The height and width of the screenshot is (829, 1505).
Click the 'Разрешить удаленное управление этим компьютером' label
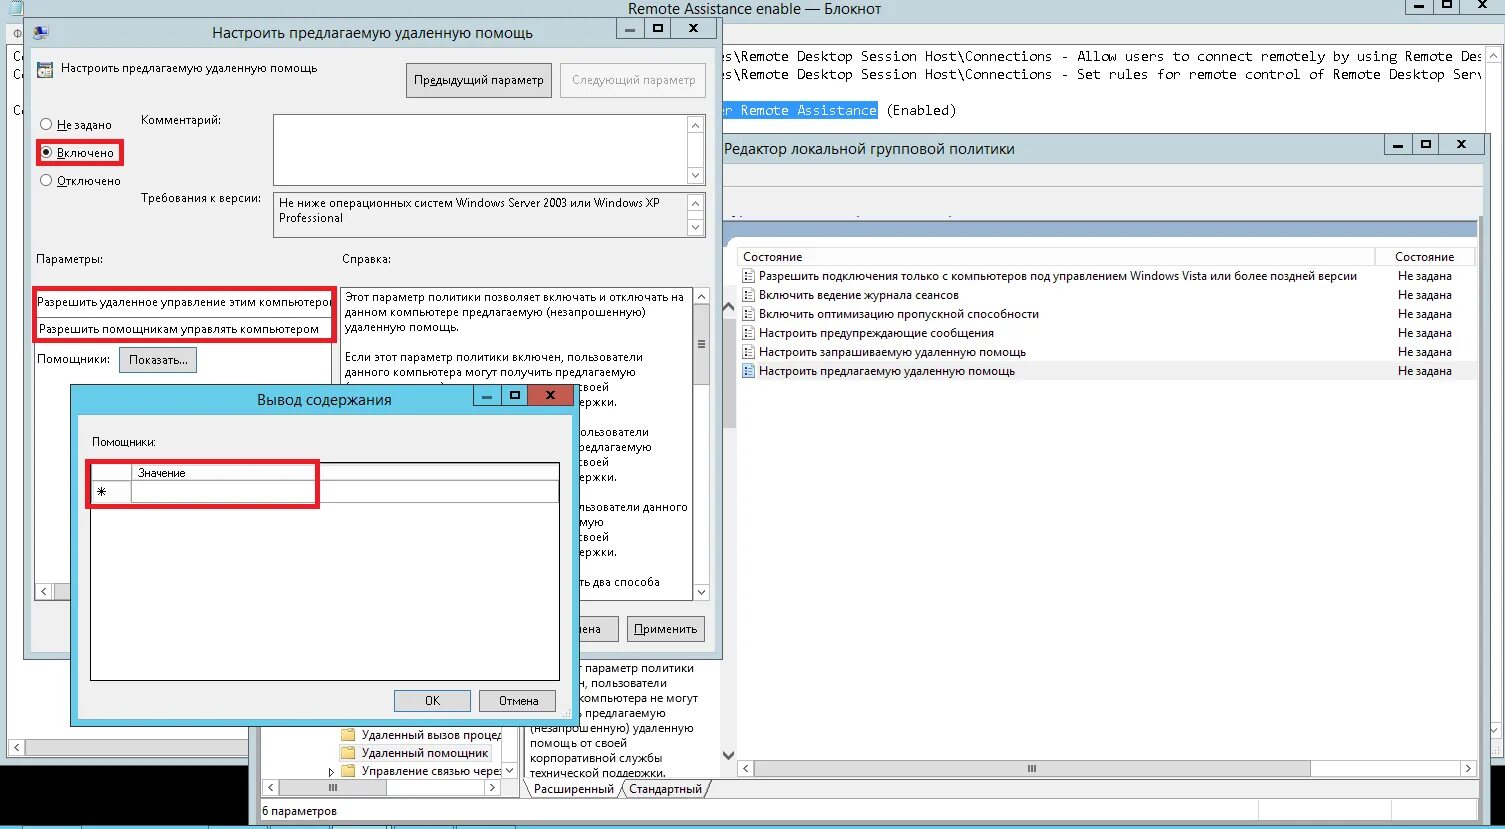point(184,302)
